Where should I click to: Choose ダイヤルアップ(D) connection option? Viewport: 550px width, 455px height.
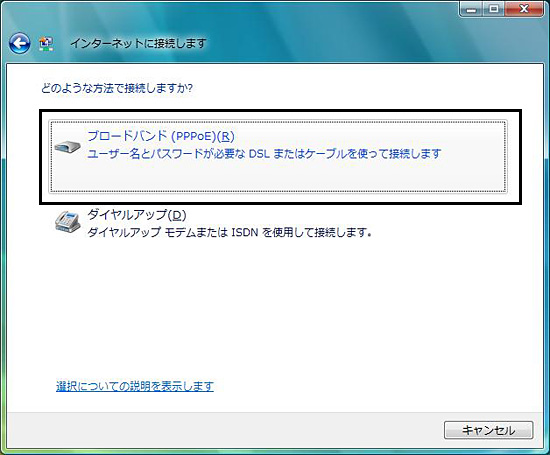(x=137, y=215)
